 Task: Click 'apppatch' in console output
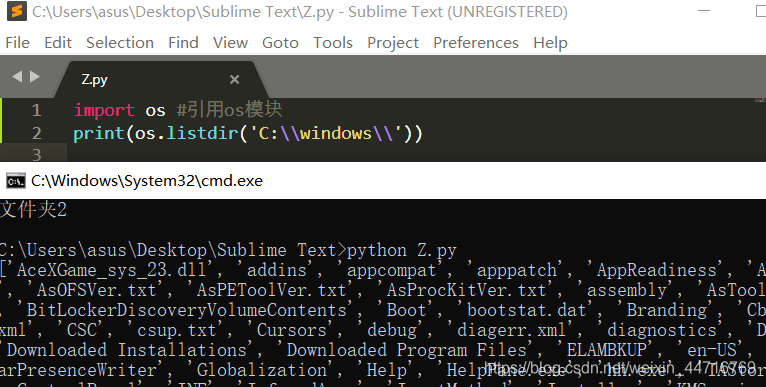(516, 270)
